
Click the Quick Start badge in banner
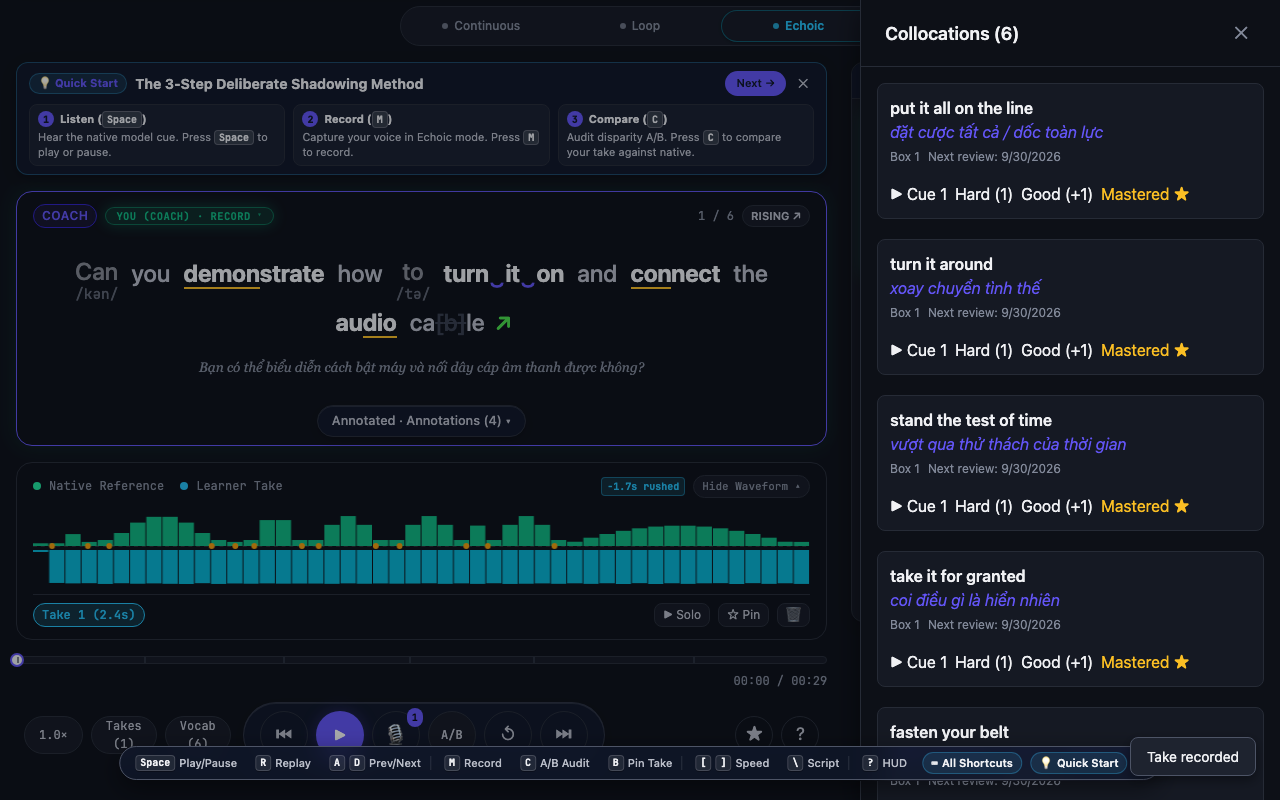coord(79,84)
